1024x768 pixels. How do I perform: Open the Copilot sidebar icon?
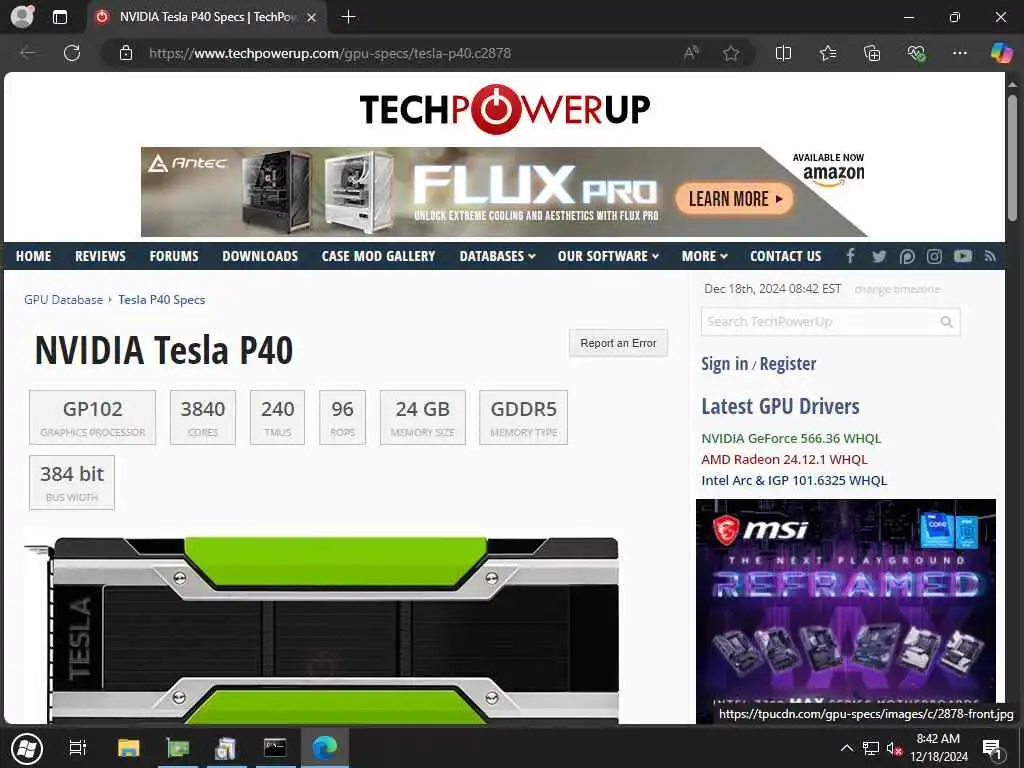[x=1001, y=53]
